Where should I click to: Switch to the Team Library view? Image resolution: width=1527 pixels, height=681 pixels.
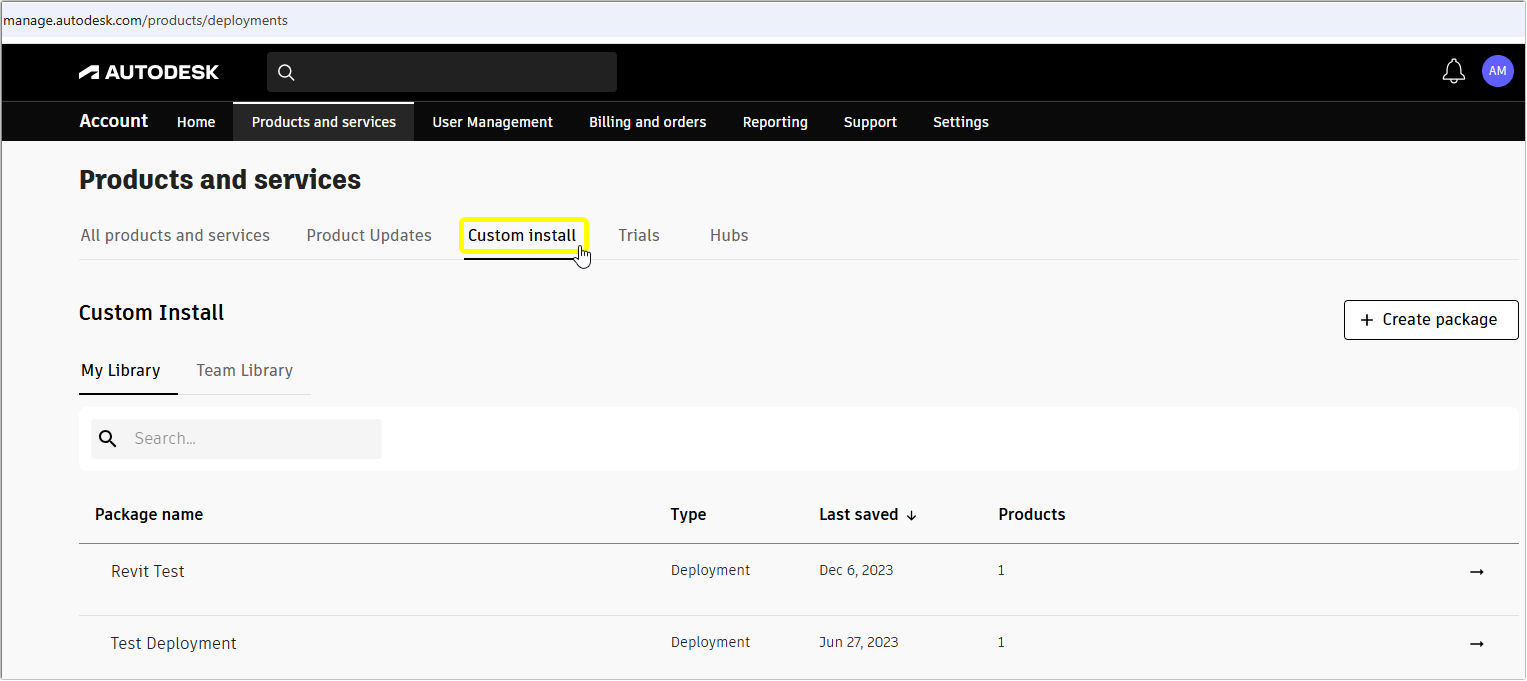click(244, 370)
